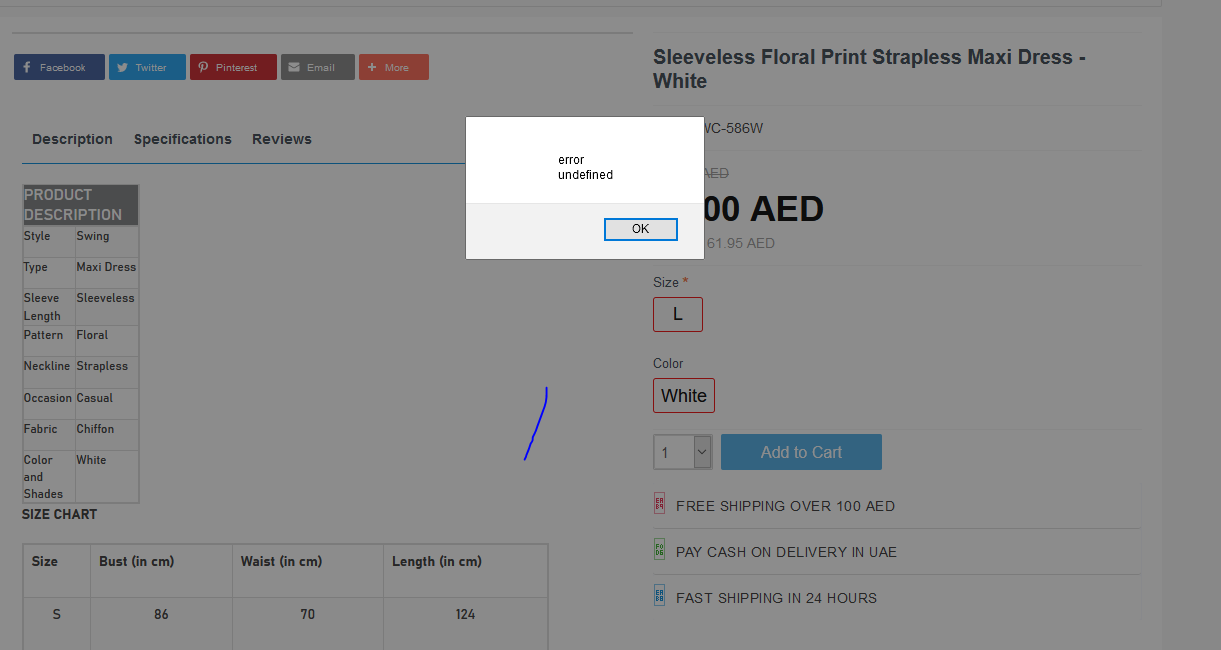Open the quantity dropdown

(683, 452)
